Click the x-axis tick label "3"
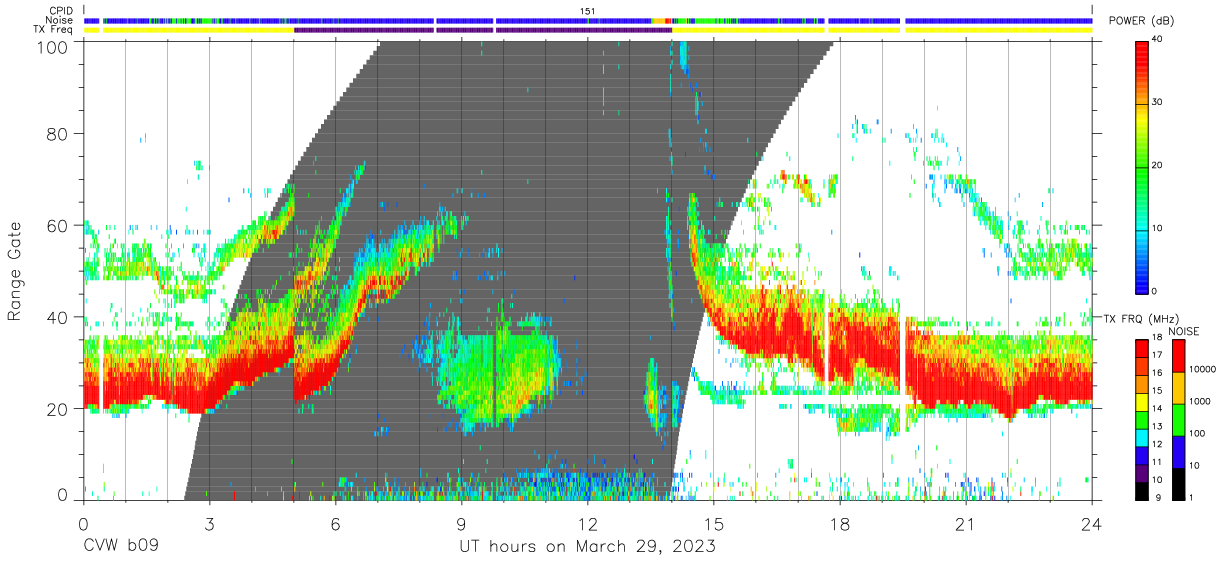The height and width of the screenshot is (567, 1228). click(x=210, y=523)
